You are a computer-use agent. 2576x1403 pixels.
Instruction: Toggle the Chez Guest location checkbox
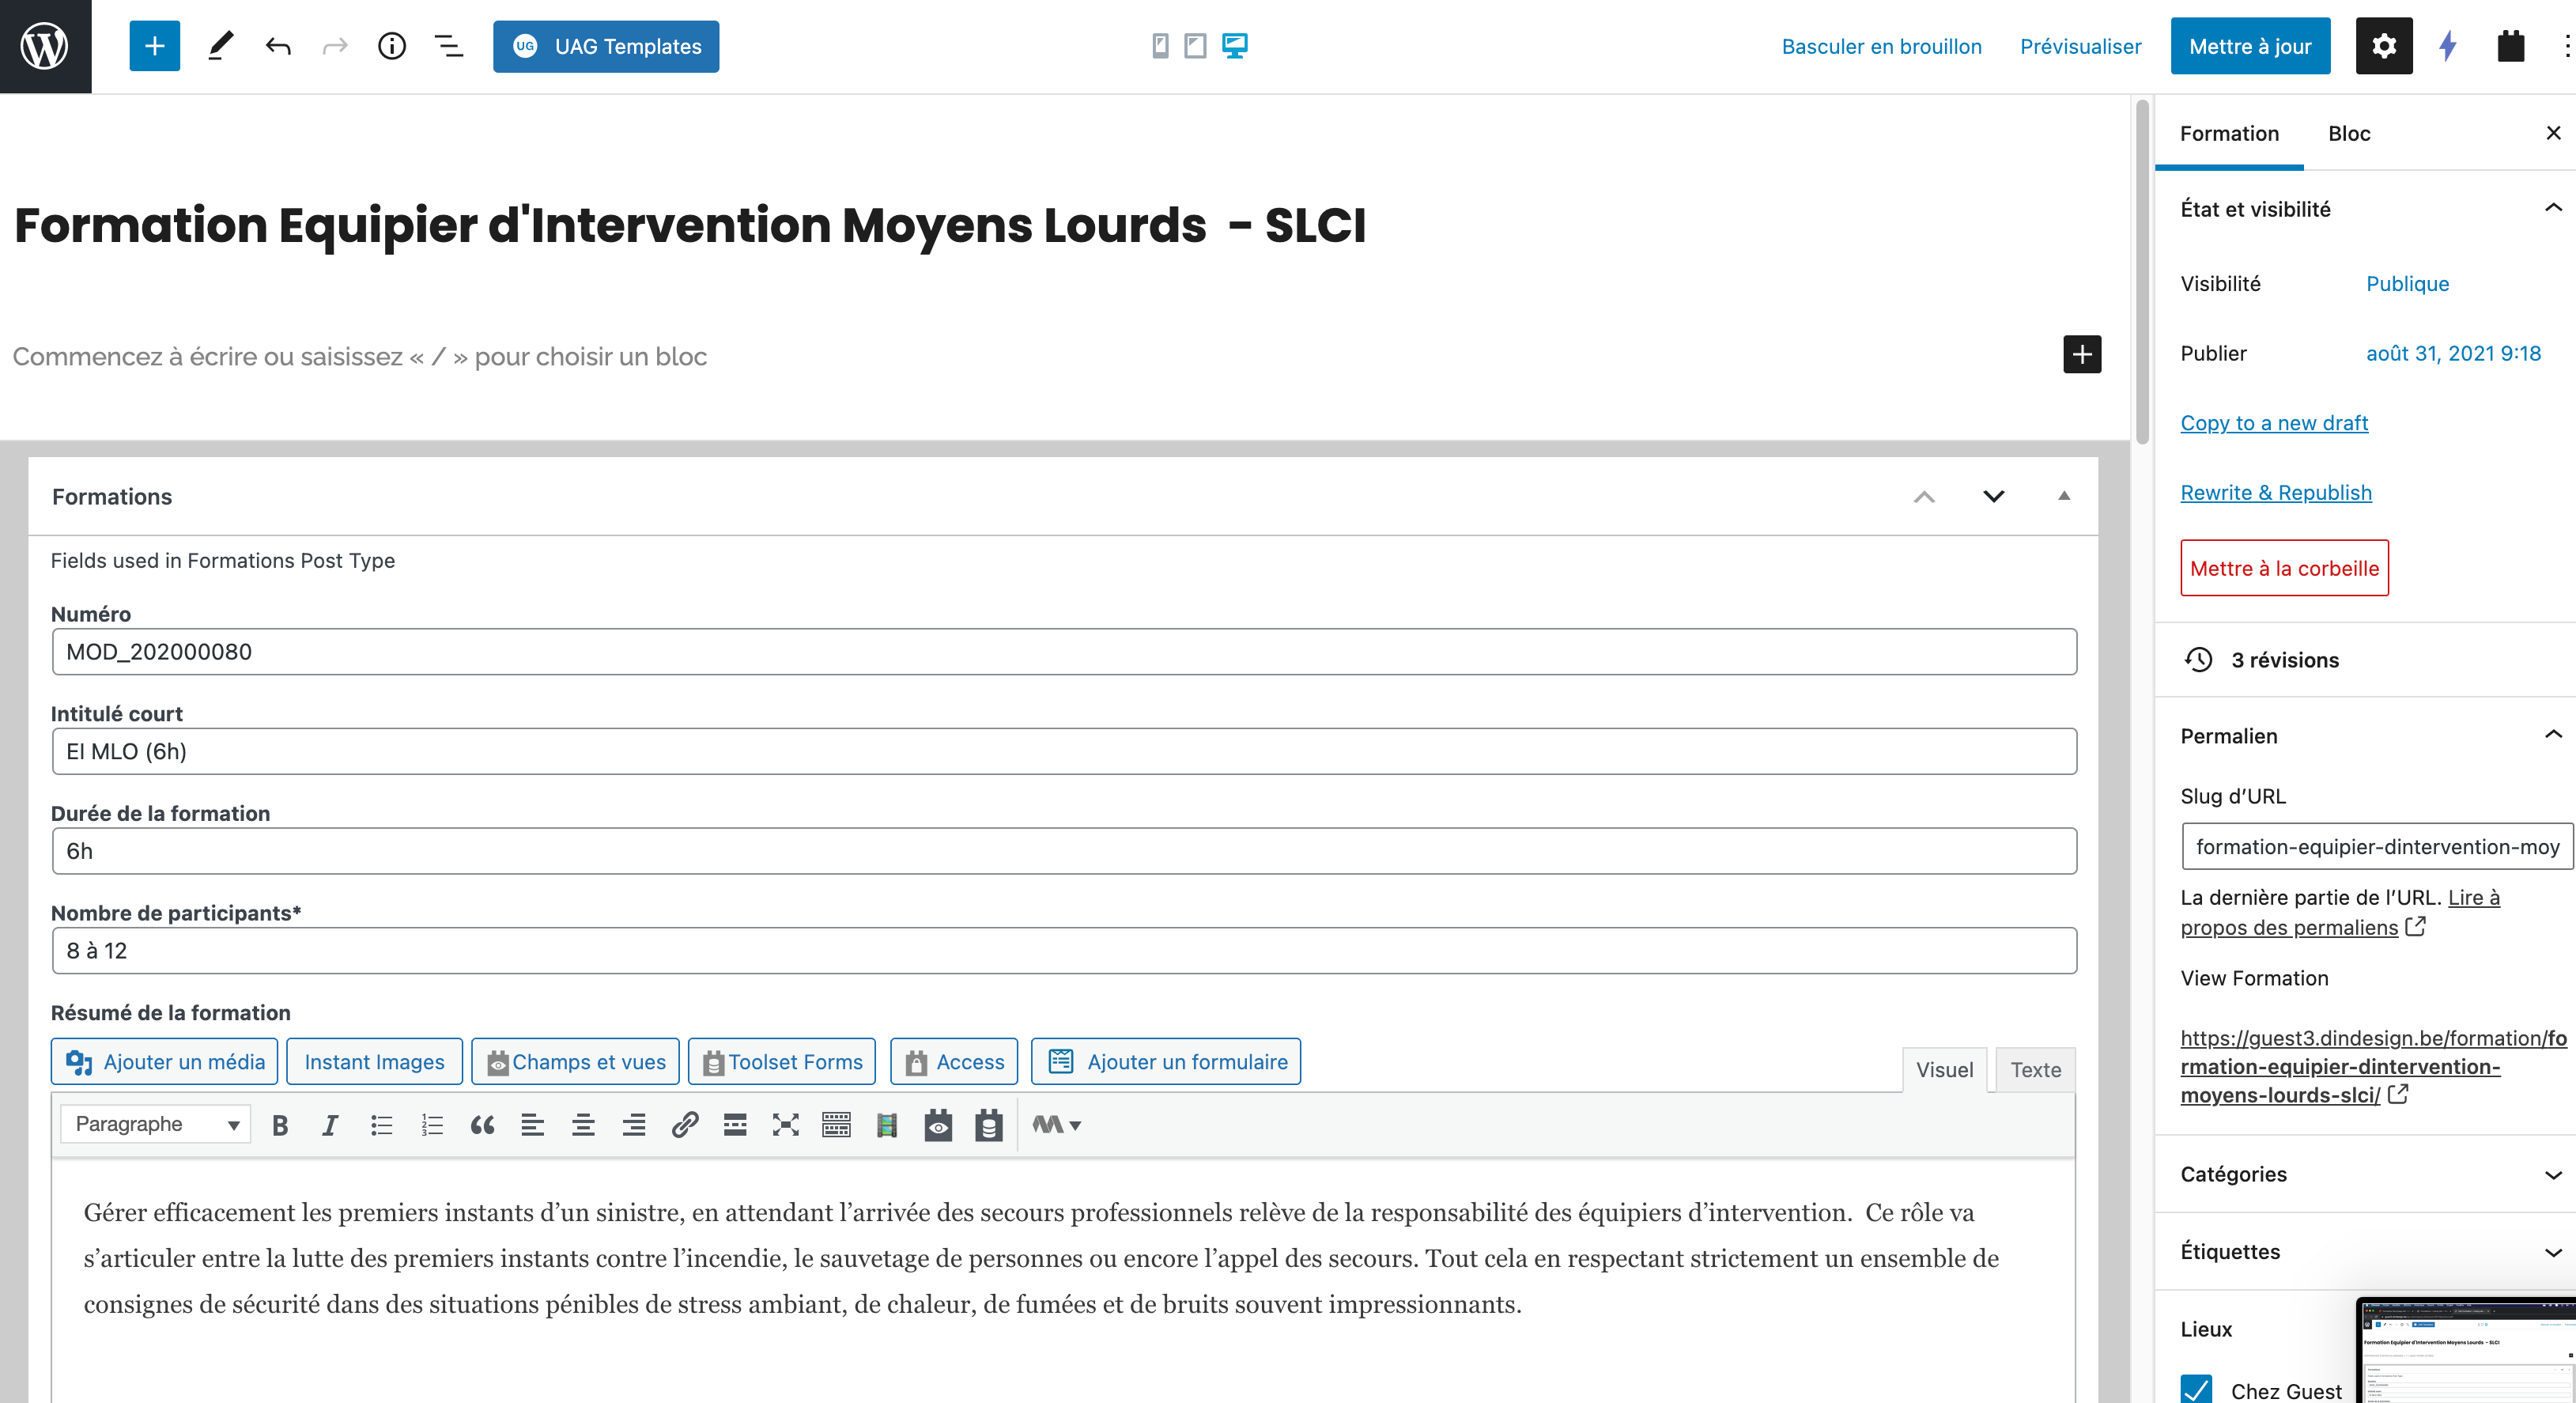(2196, 1389)
